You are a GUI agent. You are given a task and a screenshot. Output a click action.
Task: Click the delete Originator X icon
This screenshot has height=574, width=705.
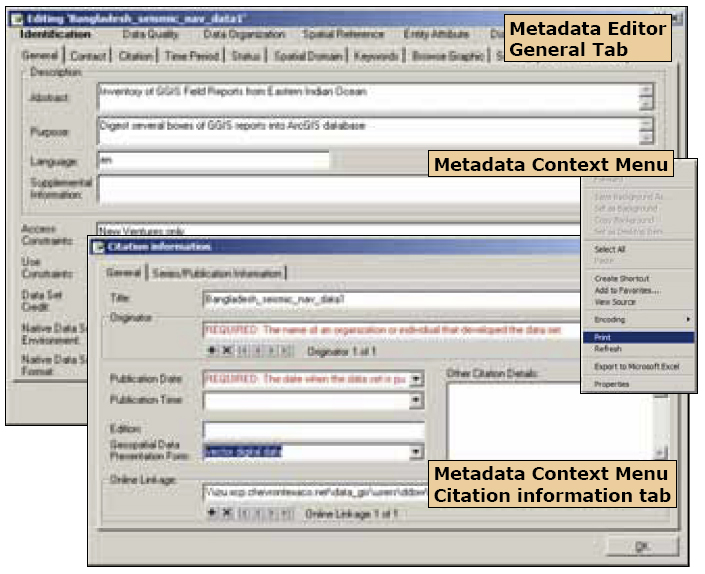[227, 351]
